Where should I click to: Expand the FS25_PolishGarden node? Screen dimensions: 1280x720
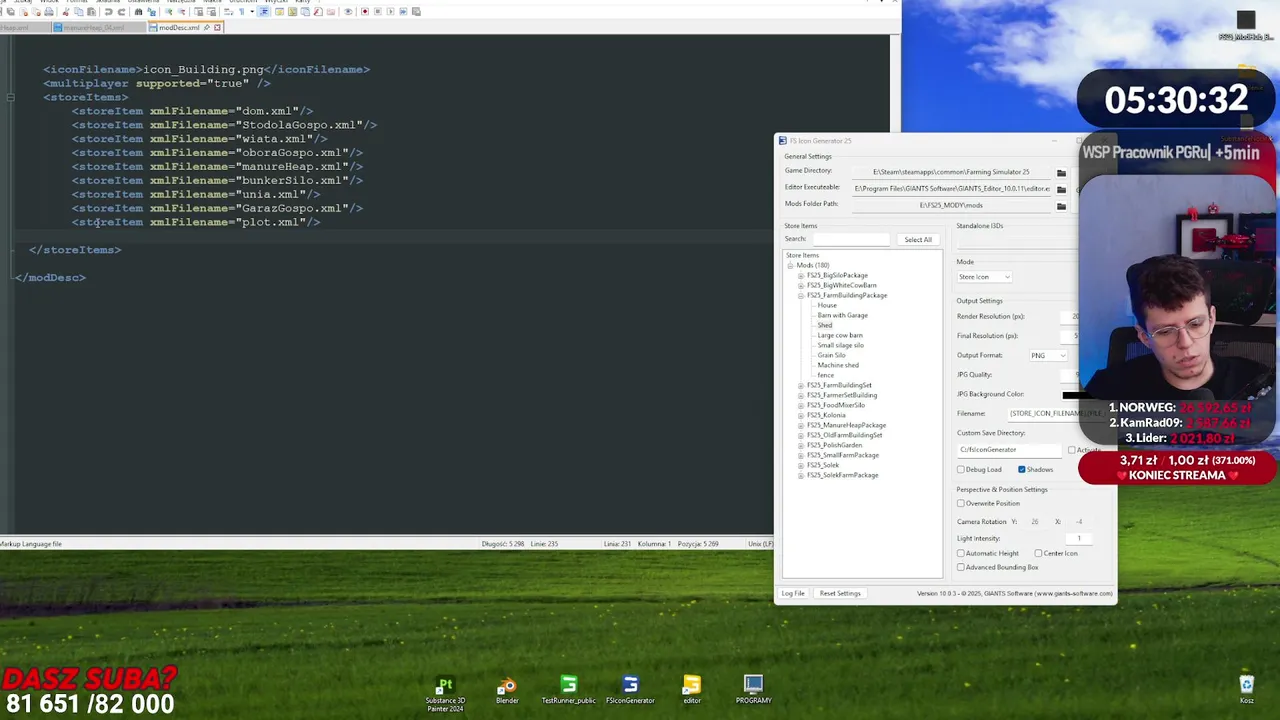coord(801,445)
